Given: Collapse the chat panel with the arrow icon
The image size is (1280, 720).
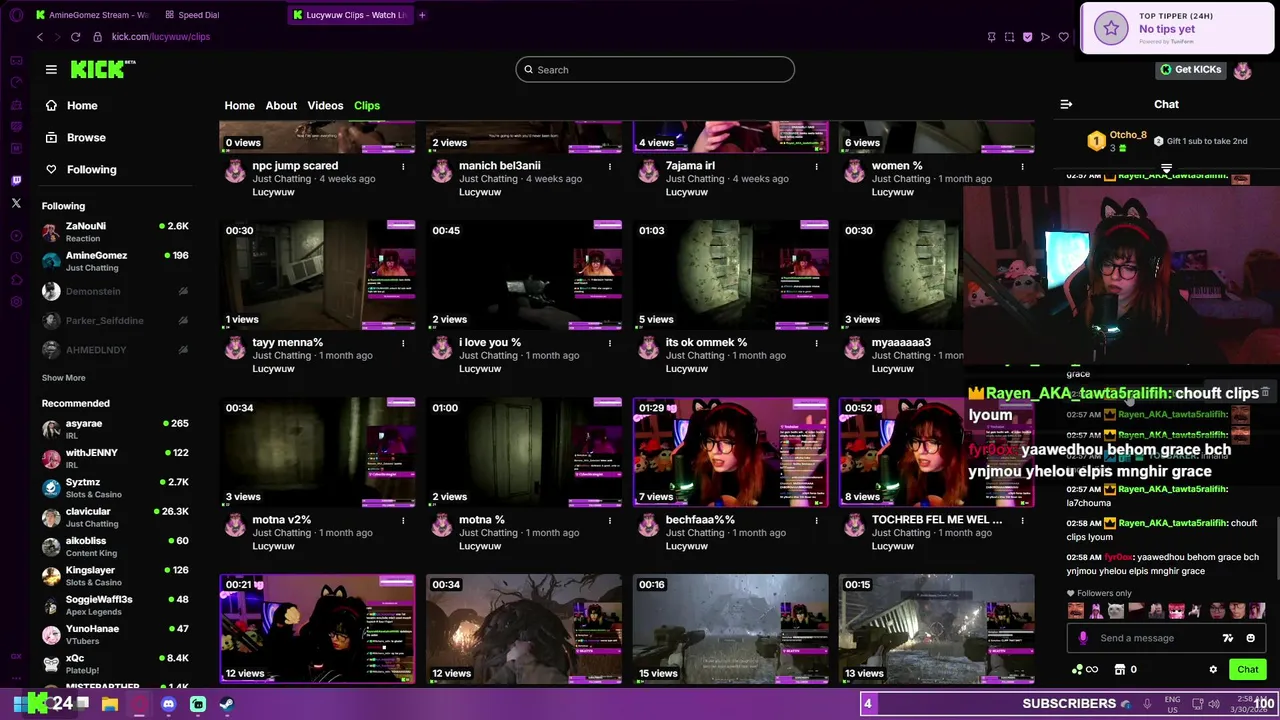Looking at the screenshot, I should point(1066,104).
